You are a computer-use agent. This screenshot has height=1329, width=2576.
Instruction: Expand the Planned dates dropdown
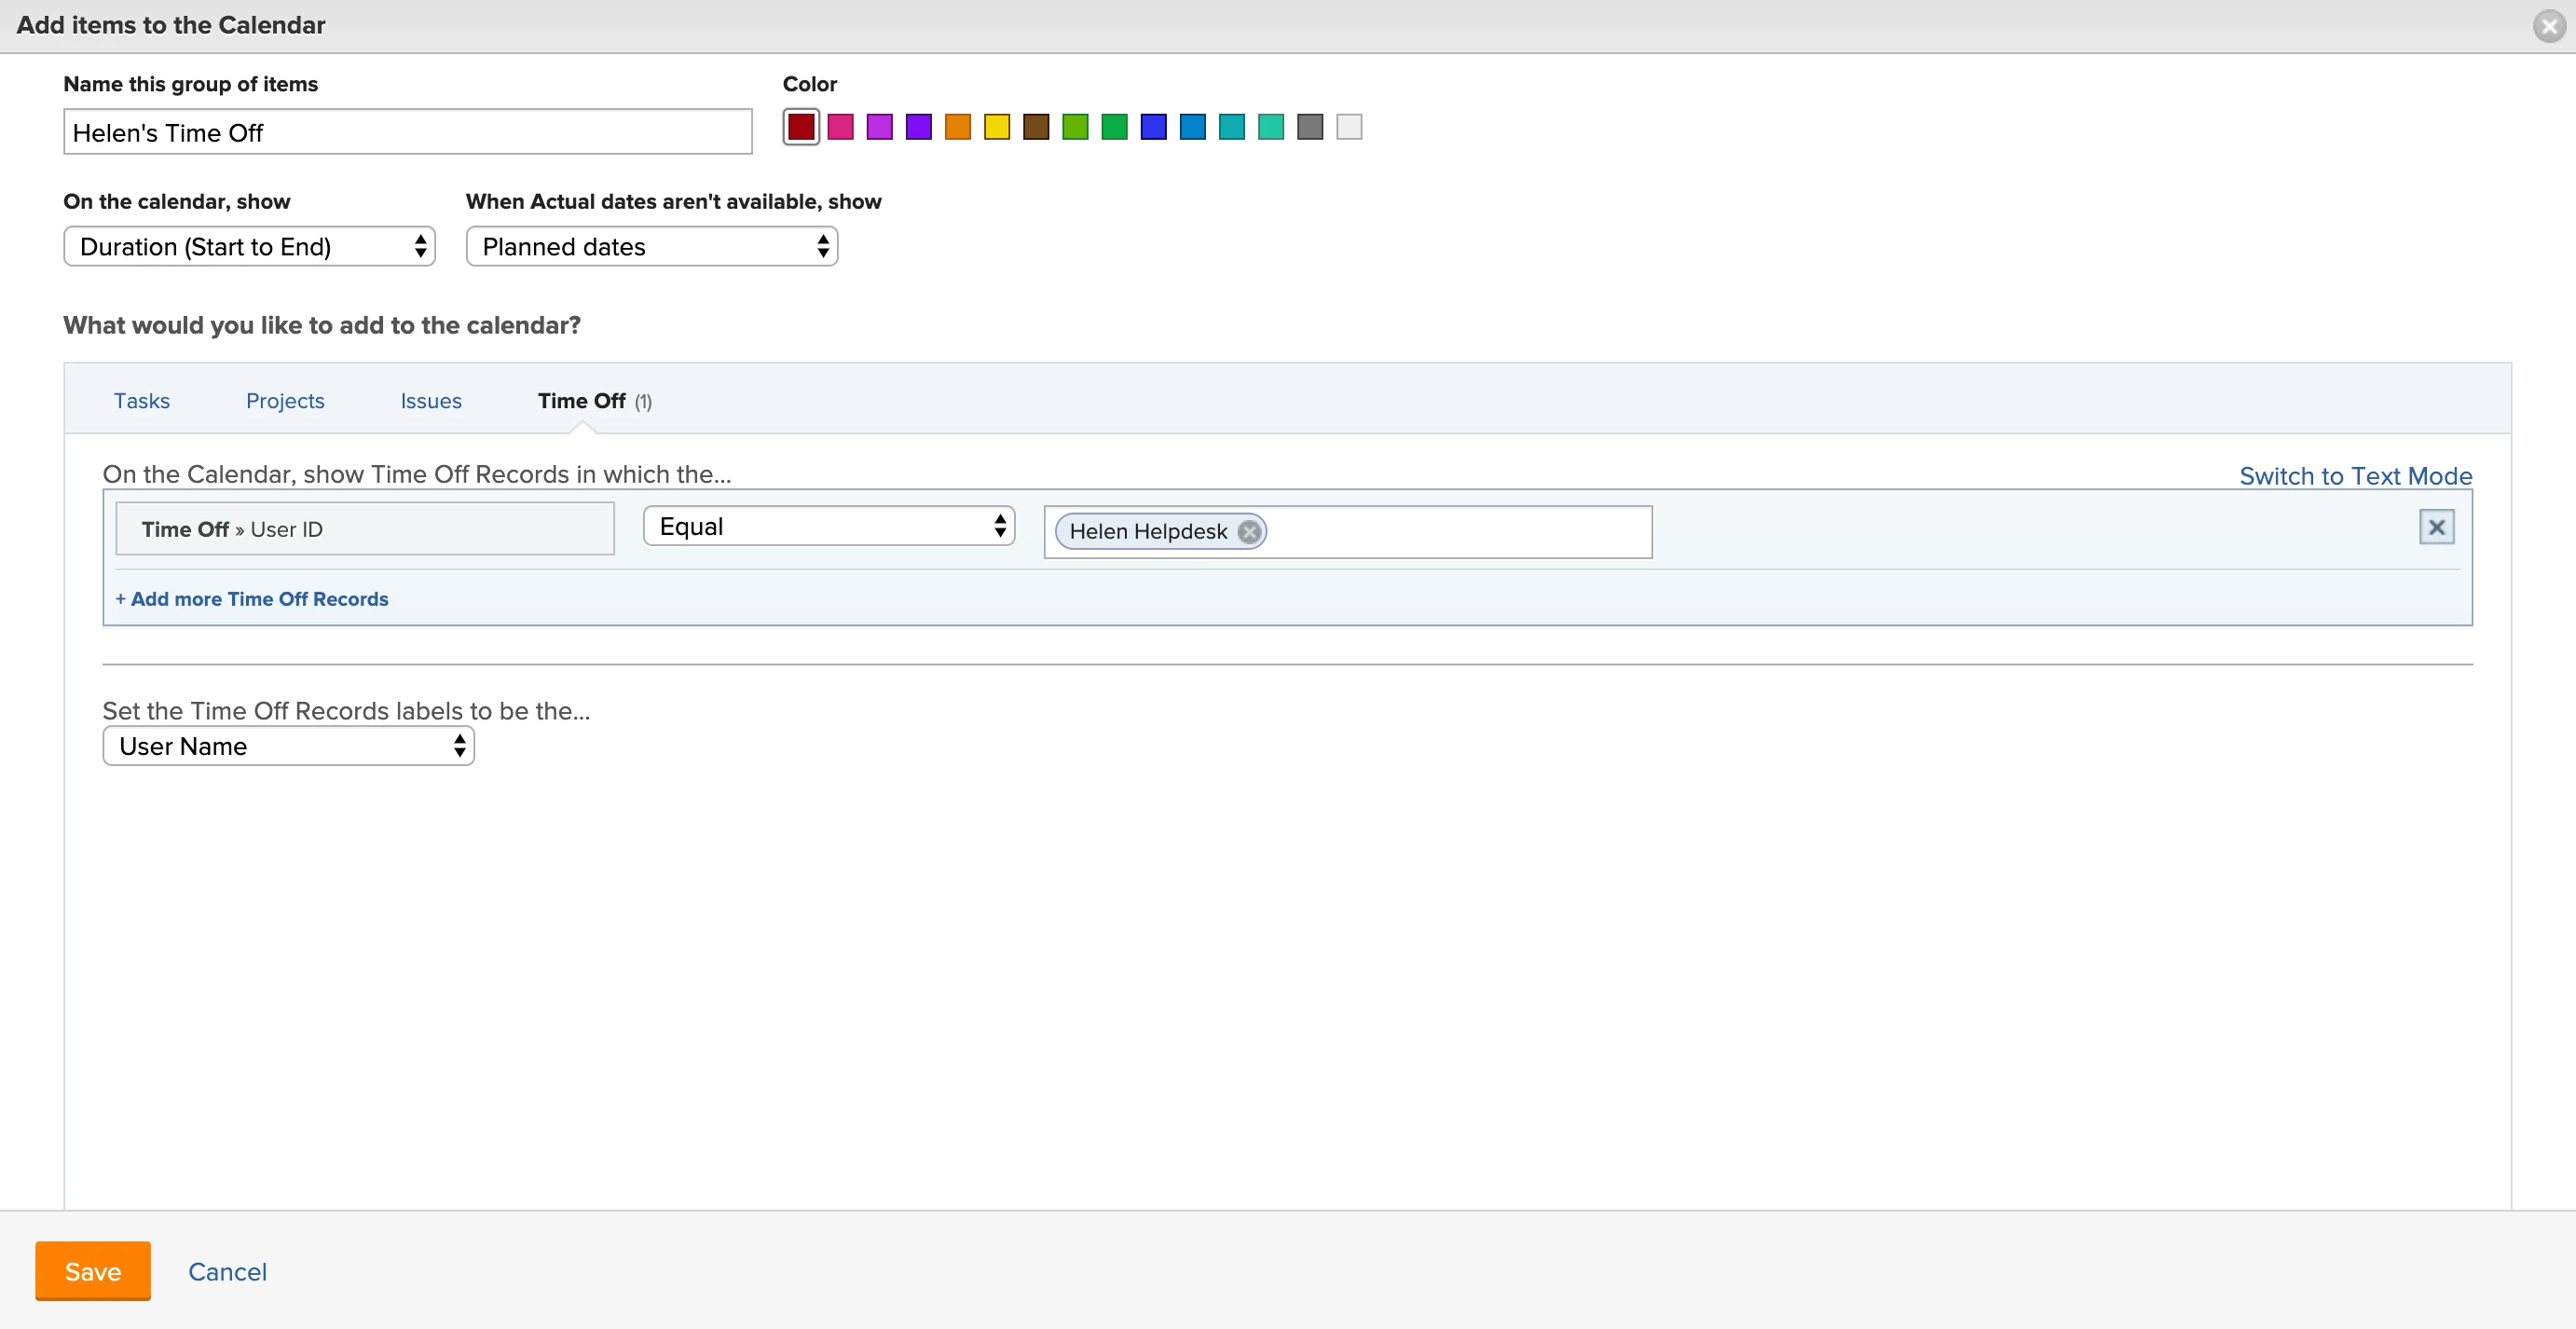click(x=651, y=246)
